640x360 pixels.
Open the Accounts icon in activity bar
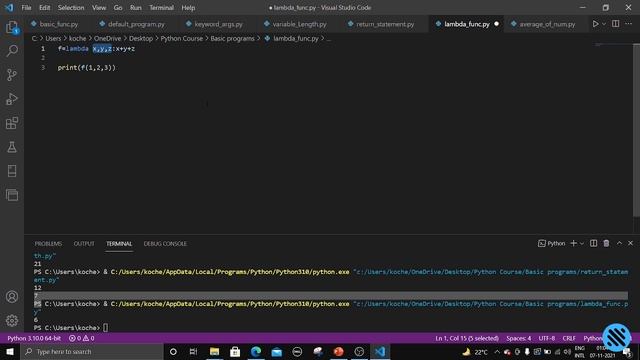(x=12, y=296)
